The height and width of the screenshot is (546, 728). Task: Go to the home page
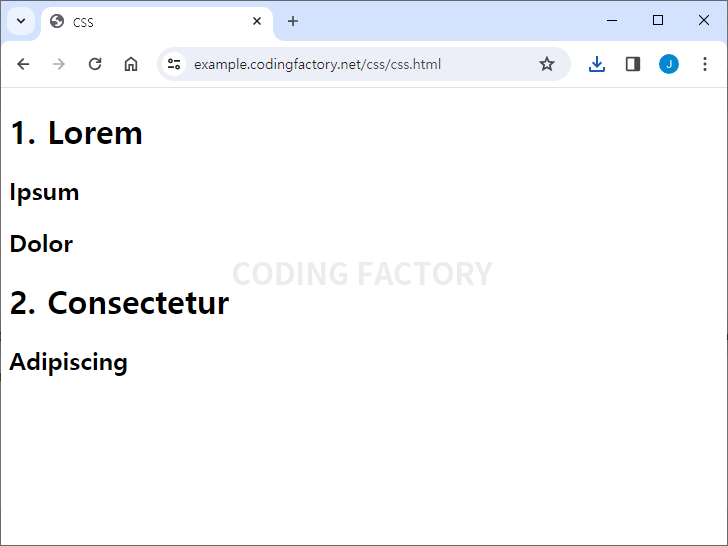[131, 64]
